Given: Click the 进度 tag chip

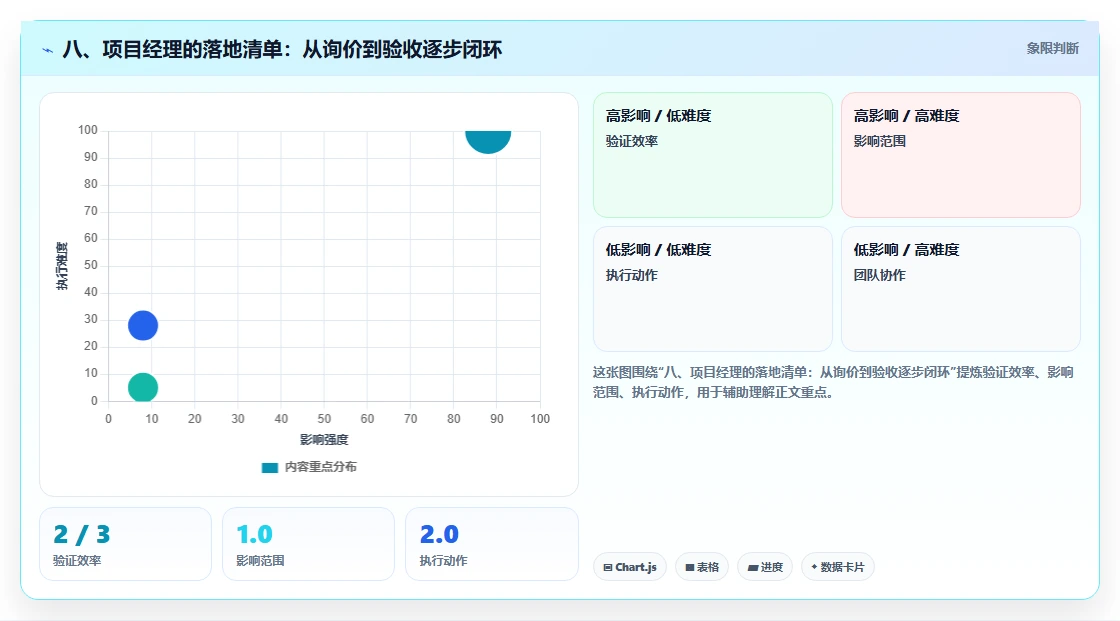Looking at the screenshot, I should pyautogui.click(x=765, y=567).
